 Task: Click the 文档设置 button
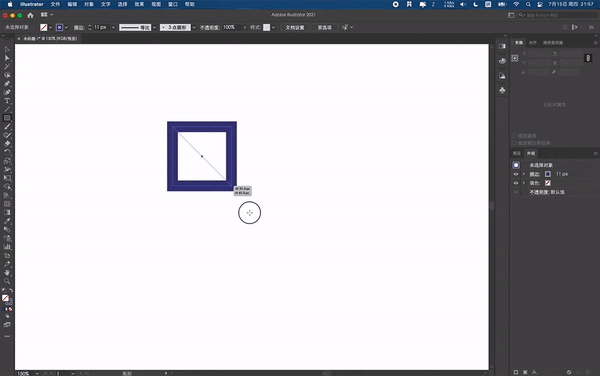click(295, 28)
